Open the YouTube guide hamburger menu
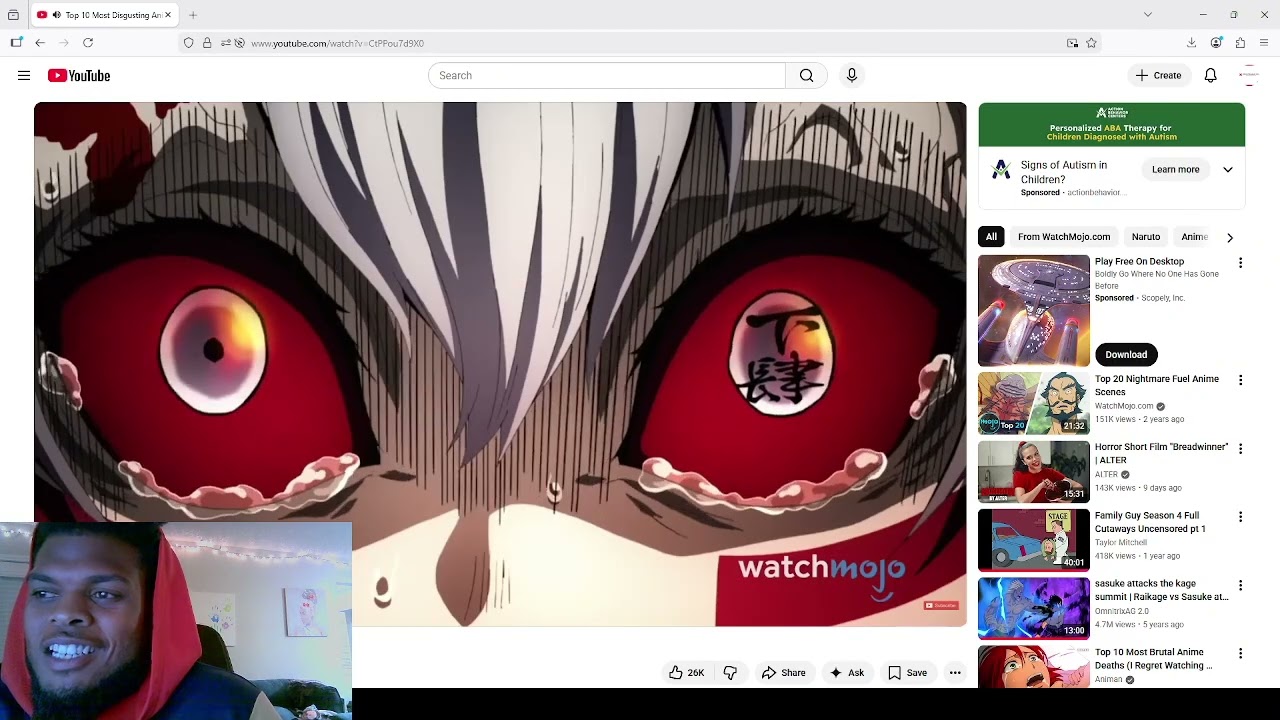 24,75
